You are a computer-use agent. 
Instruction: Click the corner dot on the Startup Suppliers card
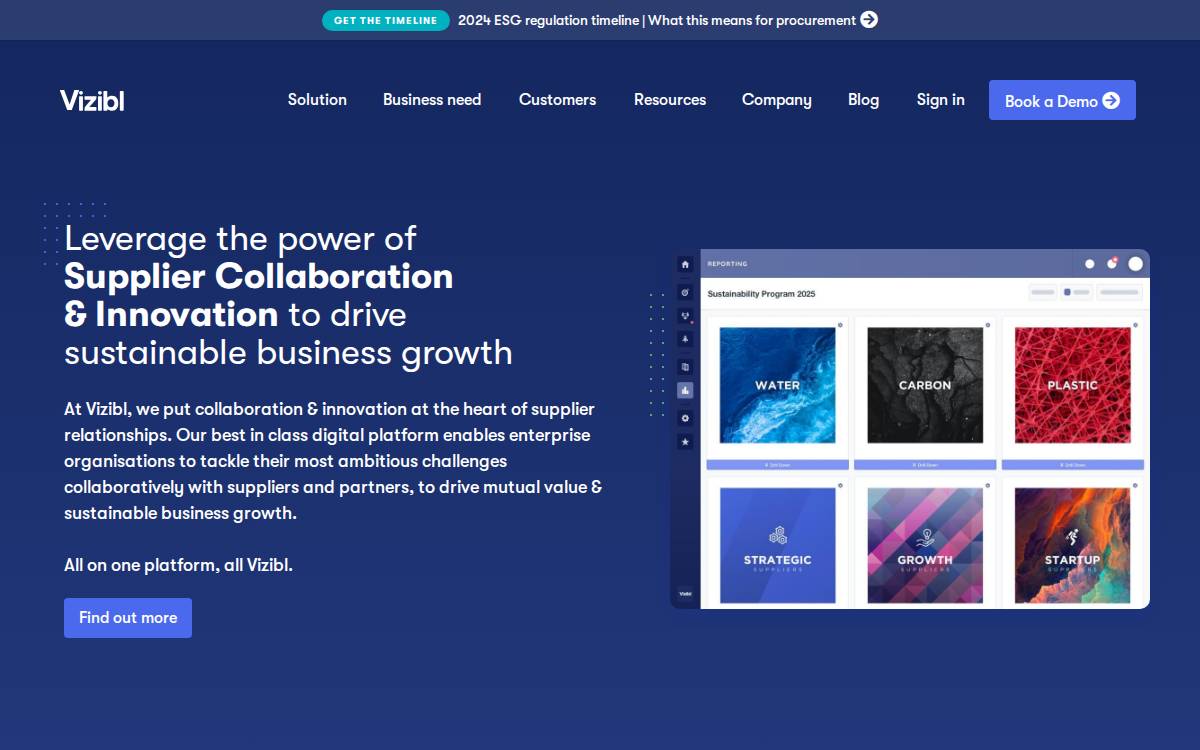pyautogui.click(x=1136, y=485)
